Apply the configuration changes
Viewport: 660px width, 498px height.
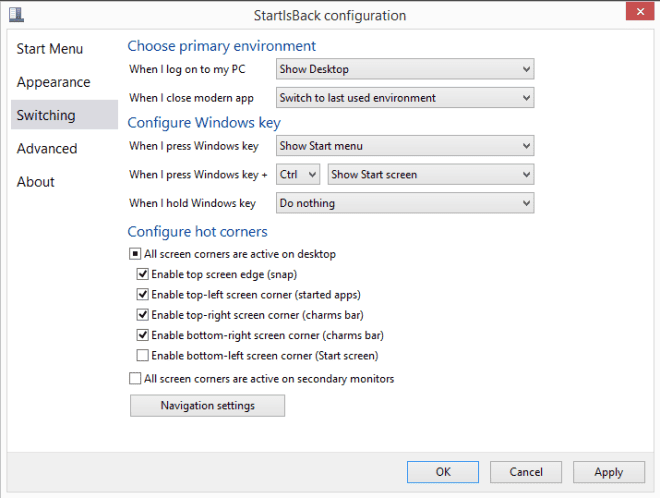609,472
